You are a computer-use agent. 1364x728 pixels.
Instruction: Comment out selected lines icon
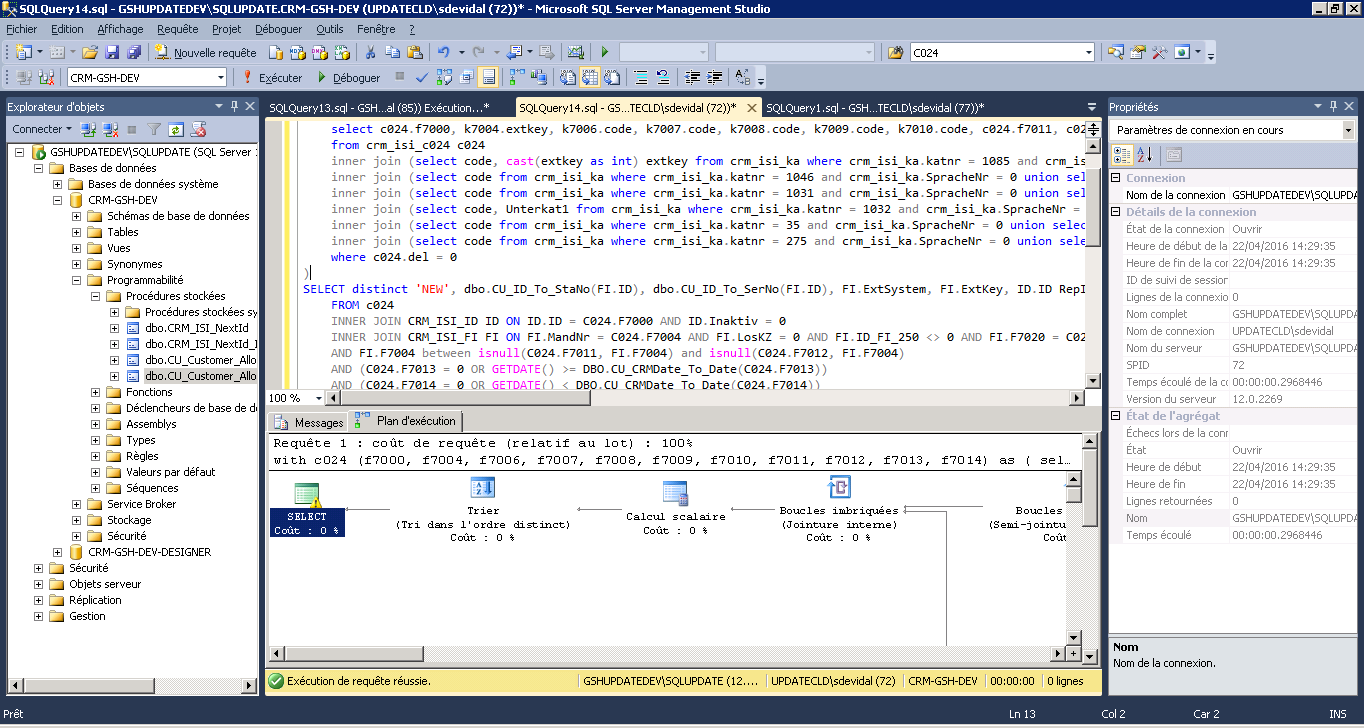coord(641,77)
